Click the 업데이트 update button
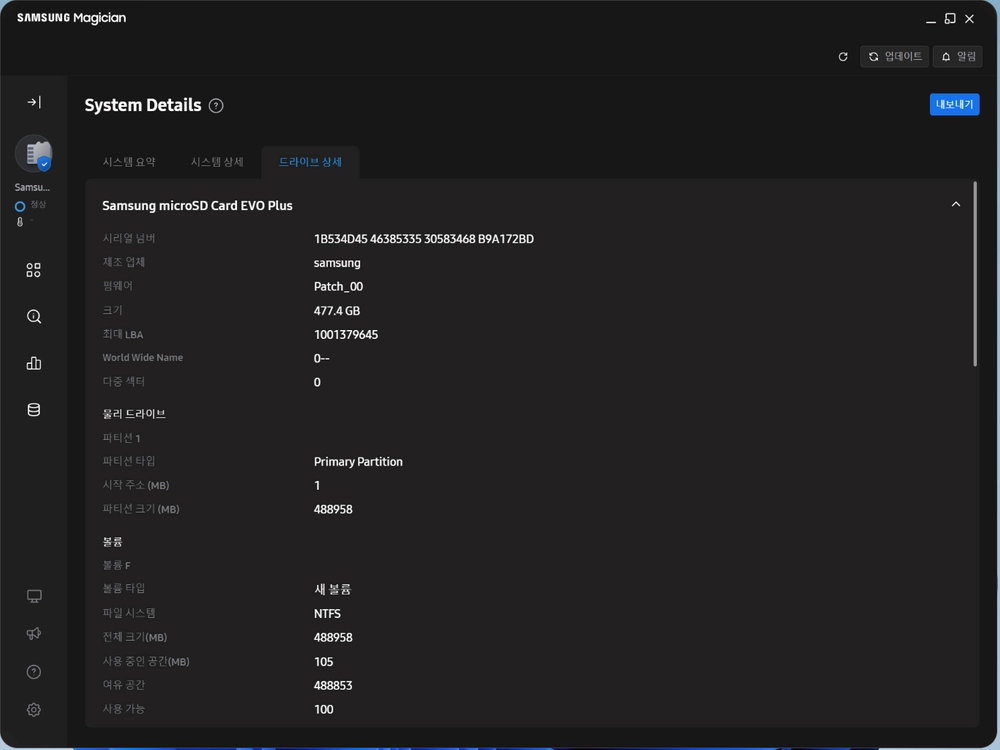The image size is (1000, 750). pyautogui.click(x=894, y=57)
